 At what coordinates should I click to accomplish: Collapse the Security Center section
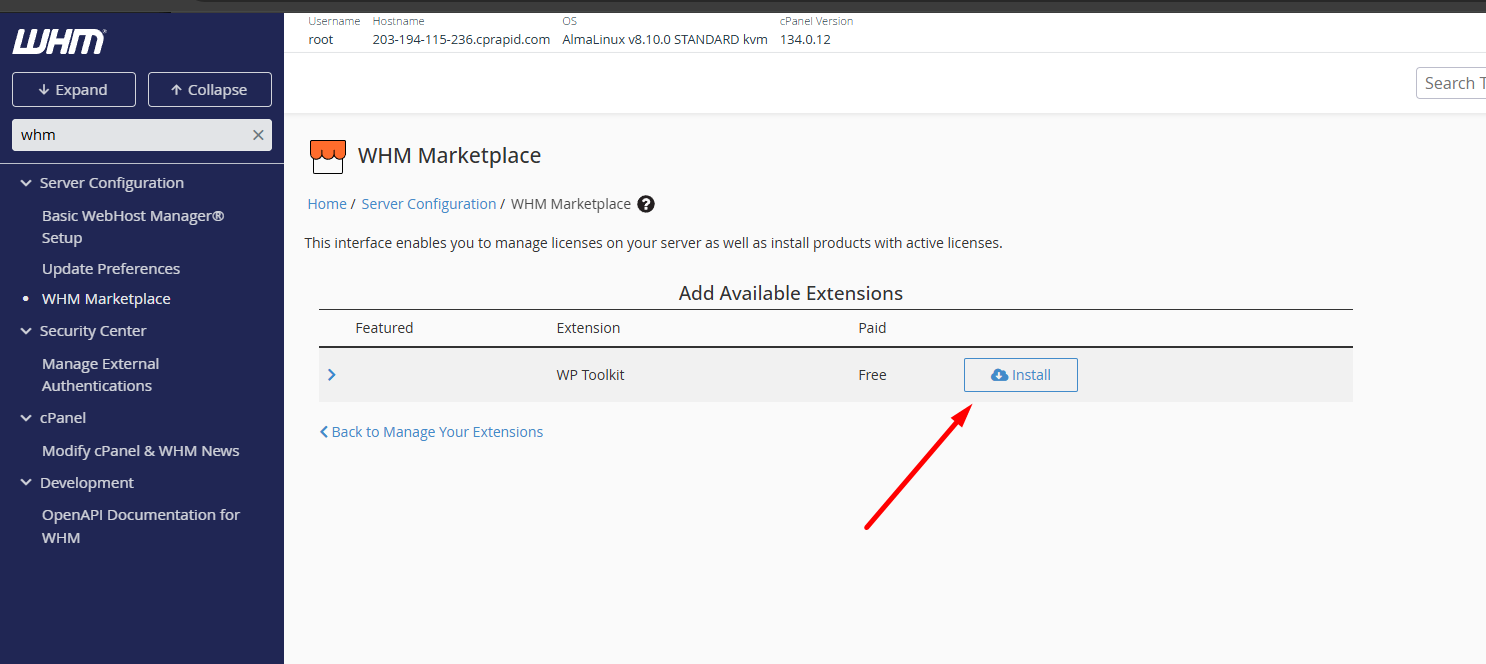[26, 331]
